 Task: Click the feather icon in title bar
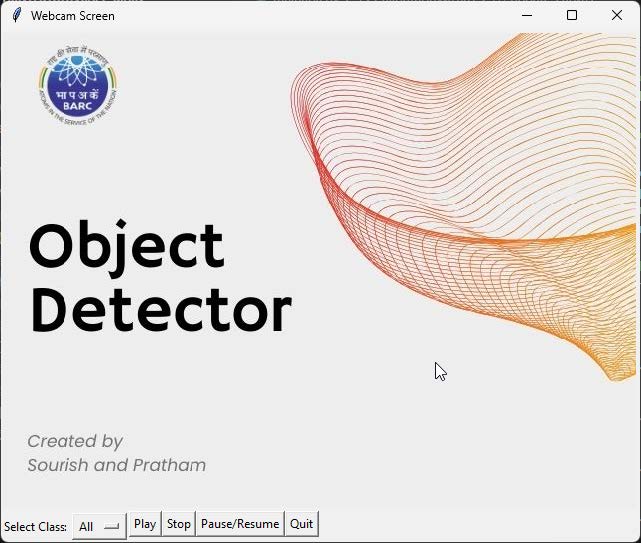(x=16, y=16)
